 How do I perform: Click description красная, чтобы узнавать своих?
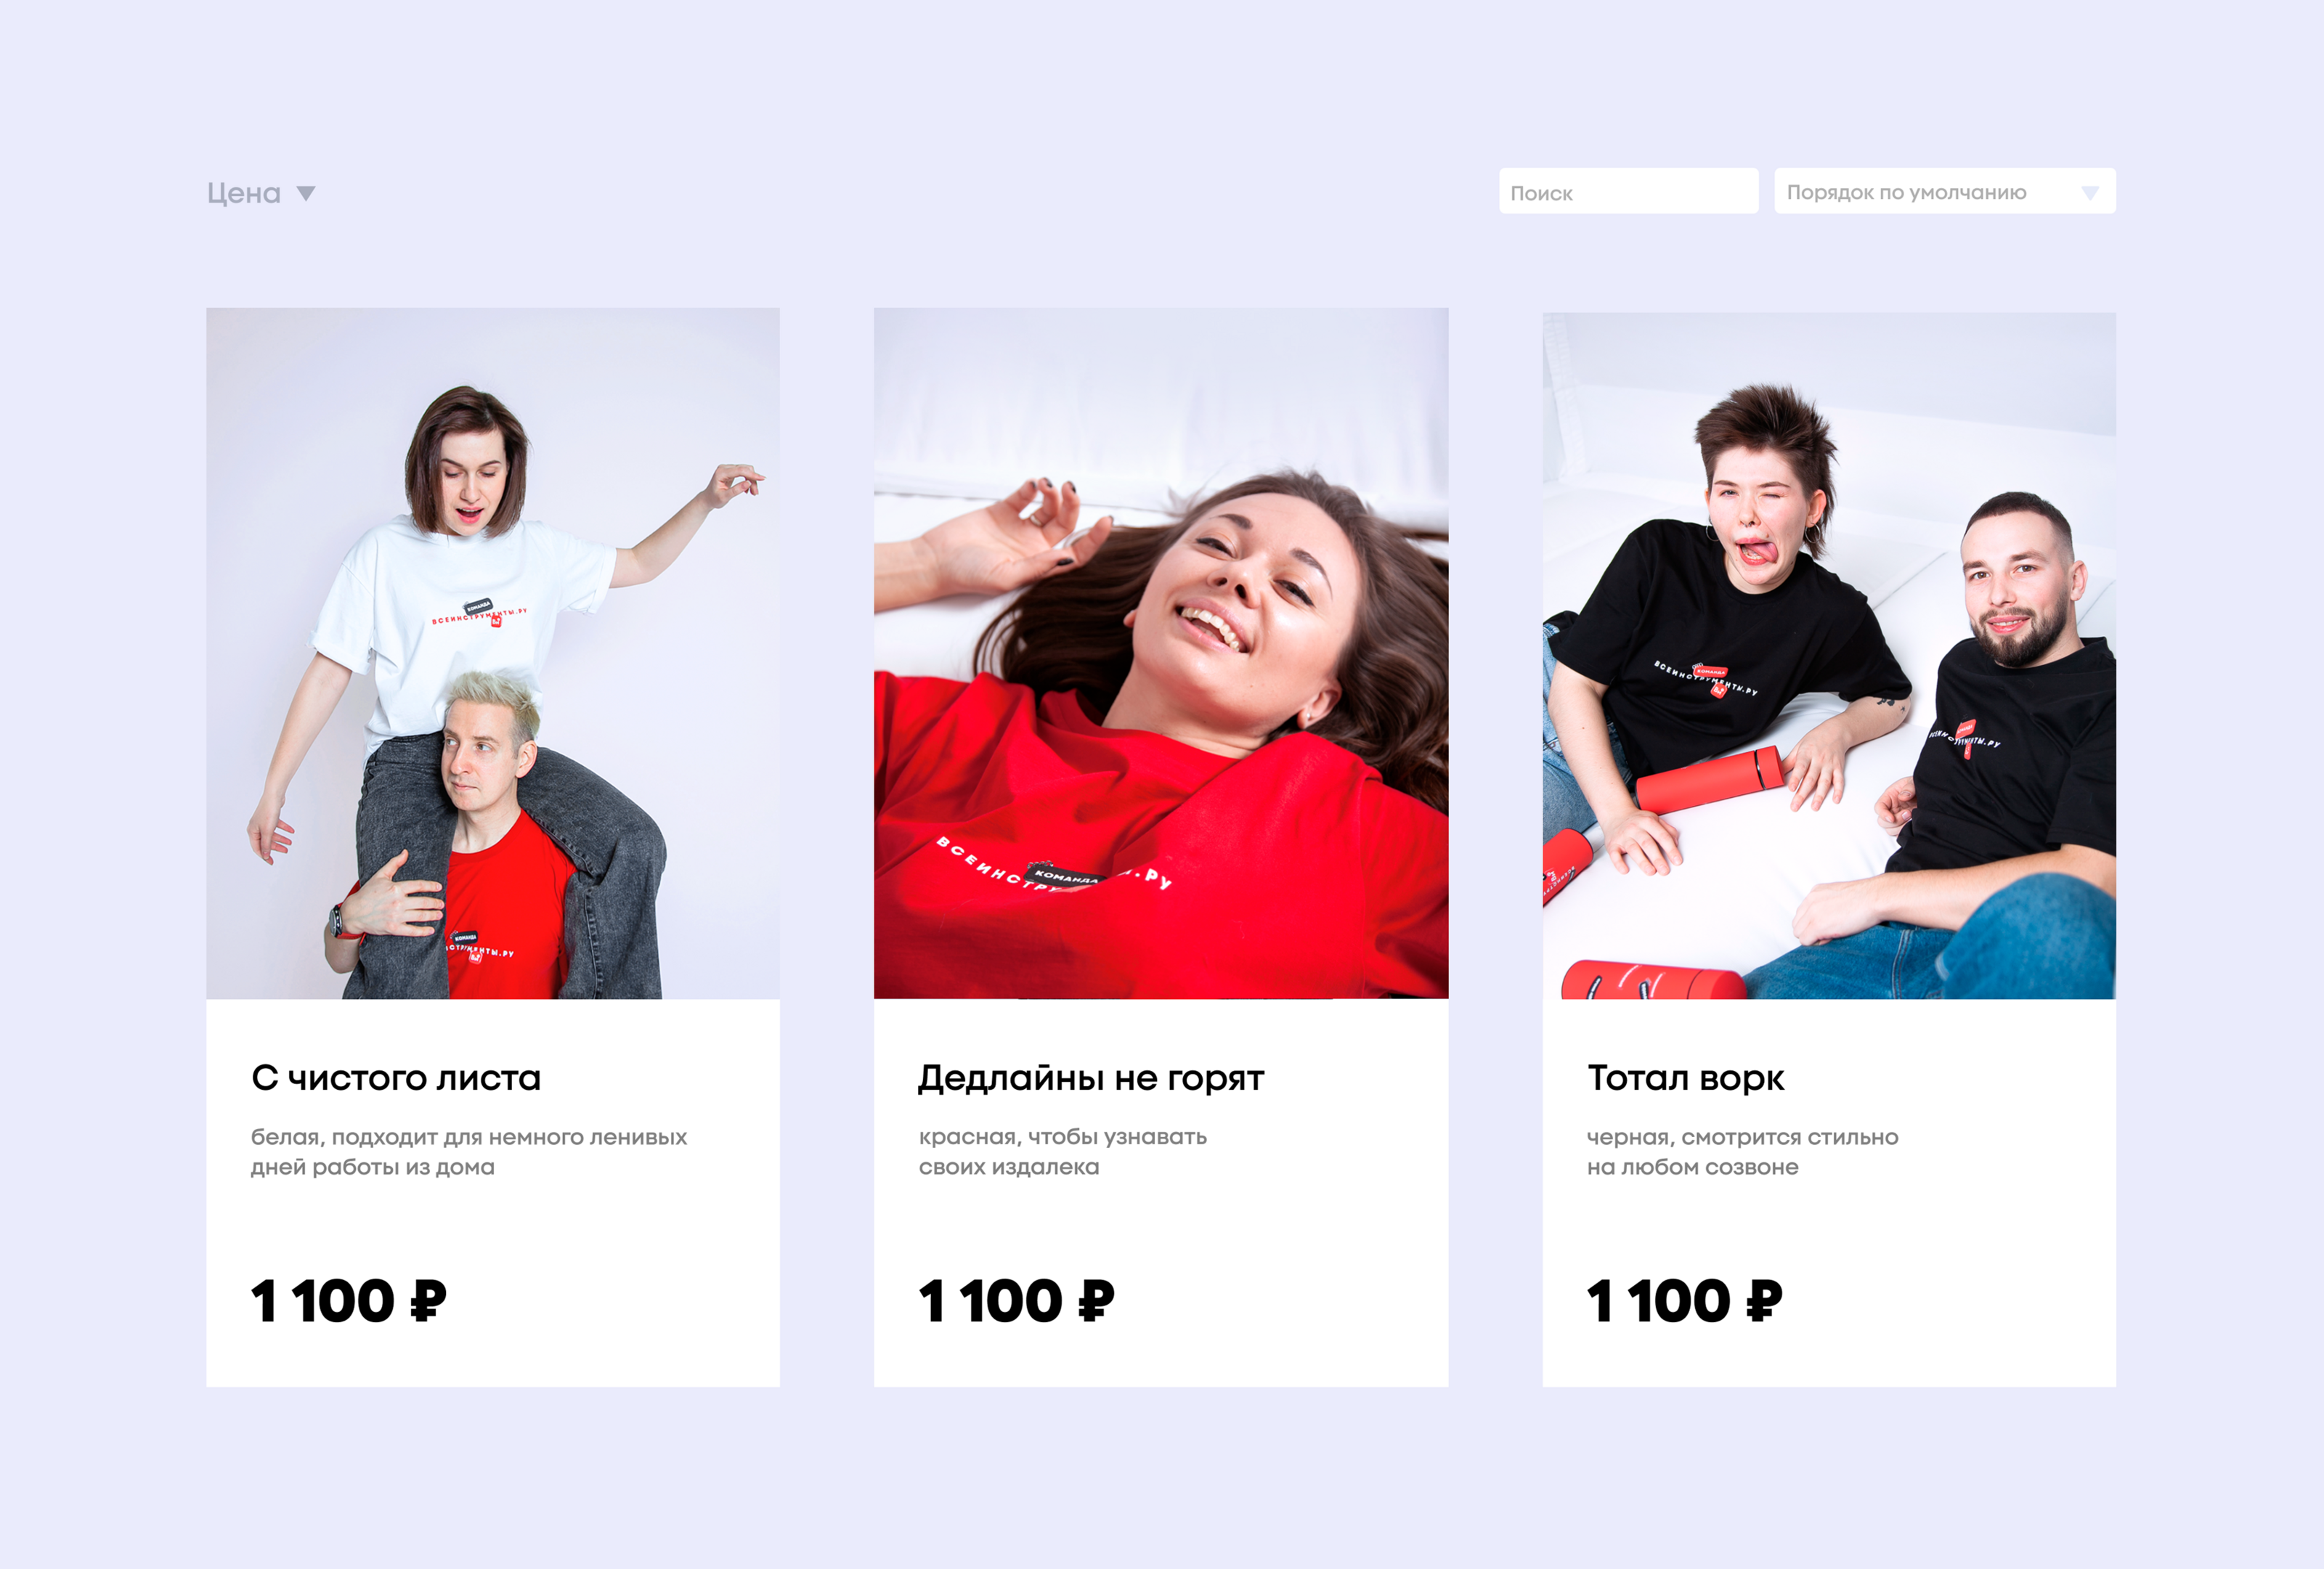click(x=1063, y=1152)
